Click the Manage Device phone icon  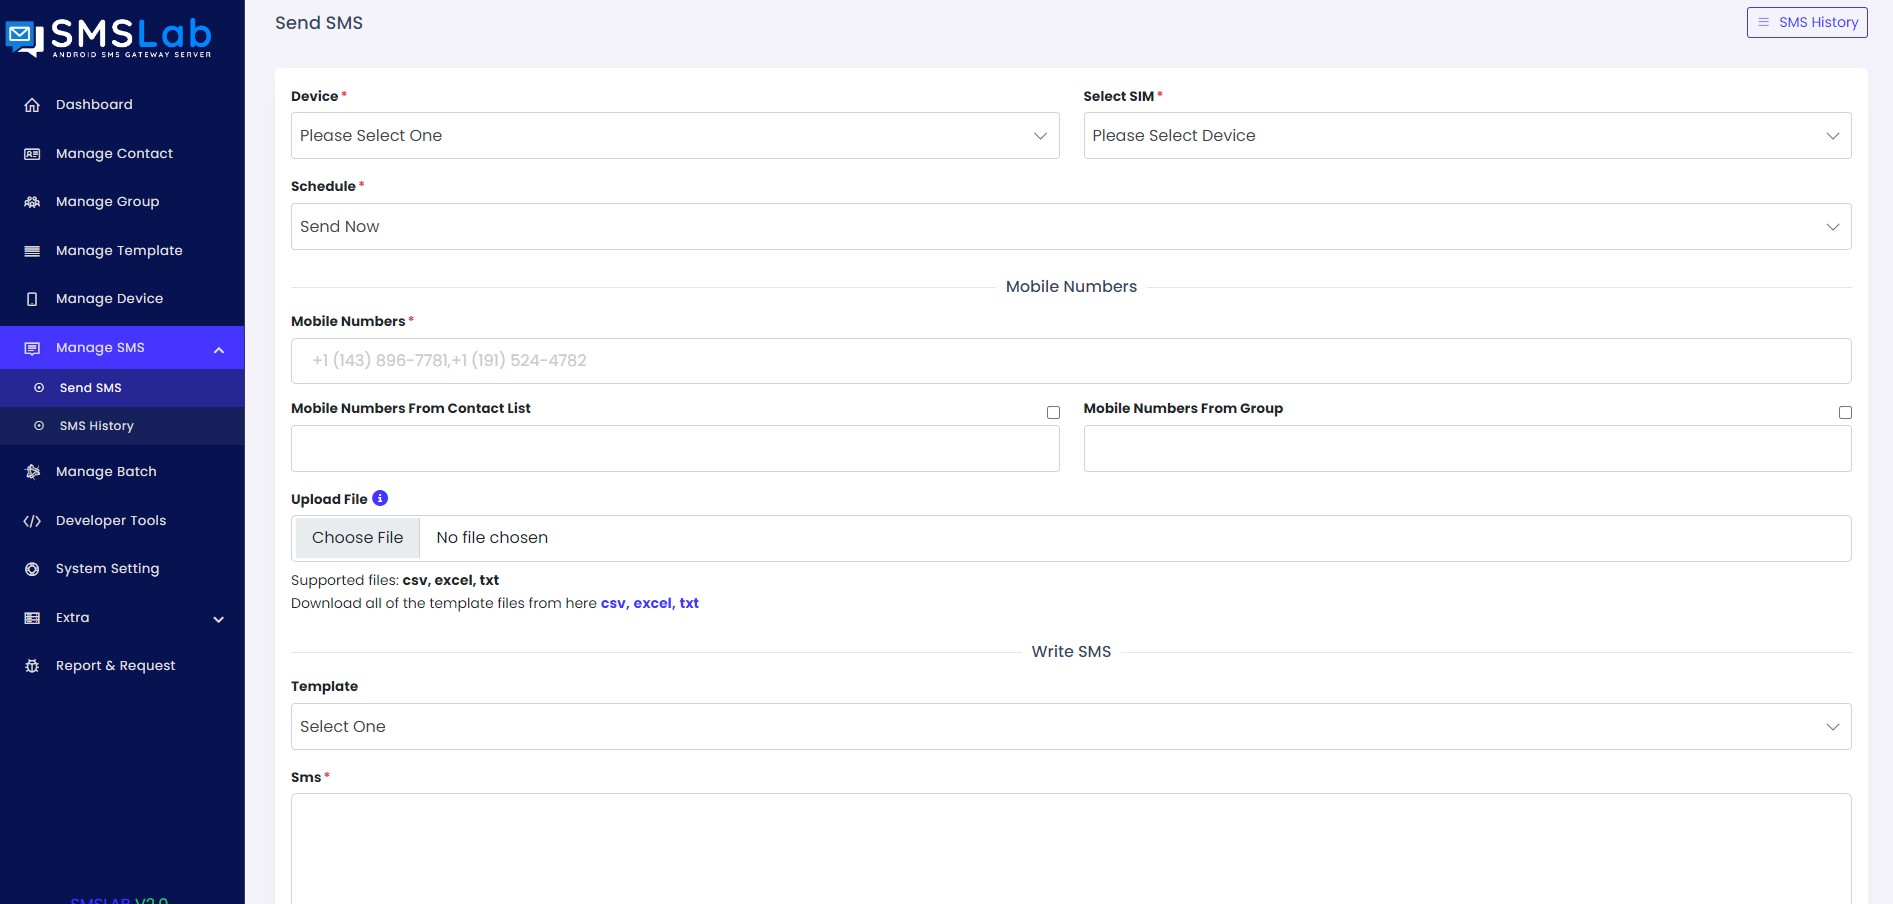click(32, 299)
